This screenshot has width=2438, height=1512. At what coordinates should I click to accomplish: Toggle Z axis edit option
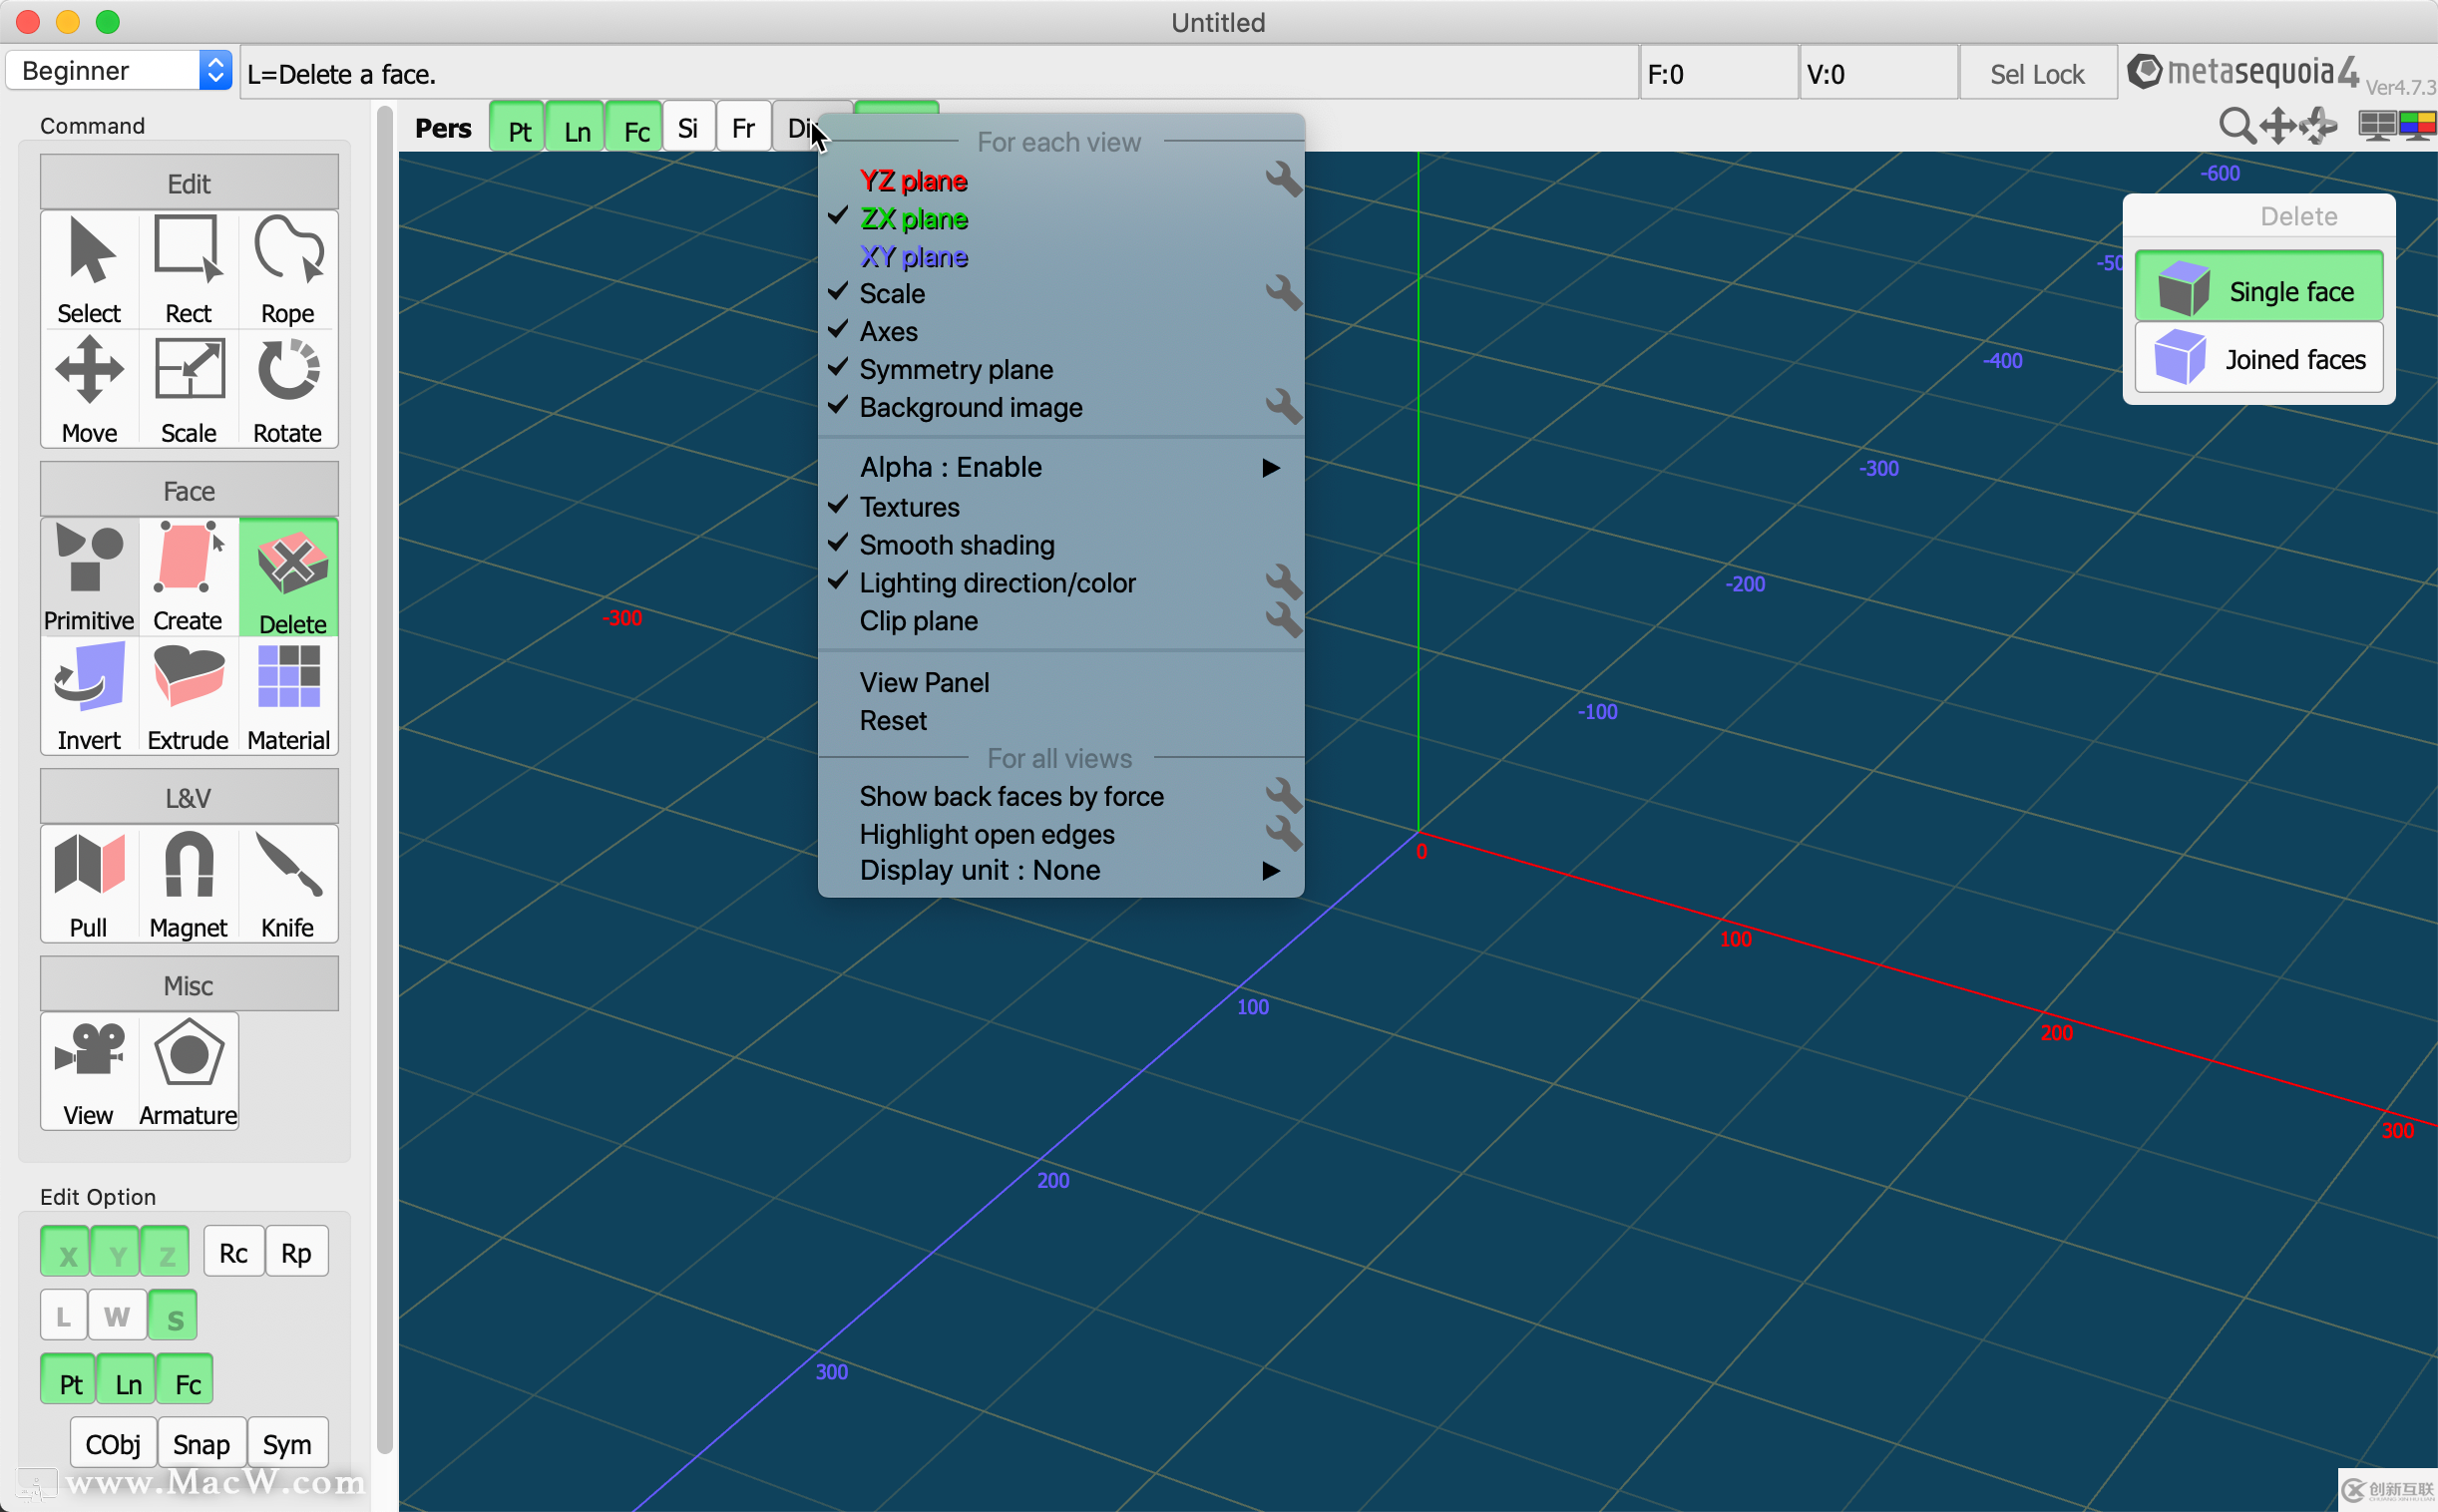coord(165,1252)
